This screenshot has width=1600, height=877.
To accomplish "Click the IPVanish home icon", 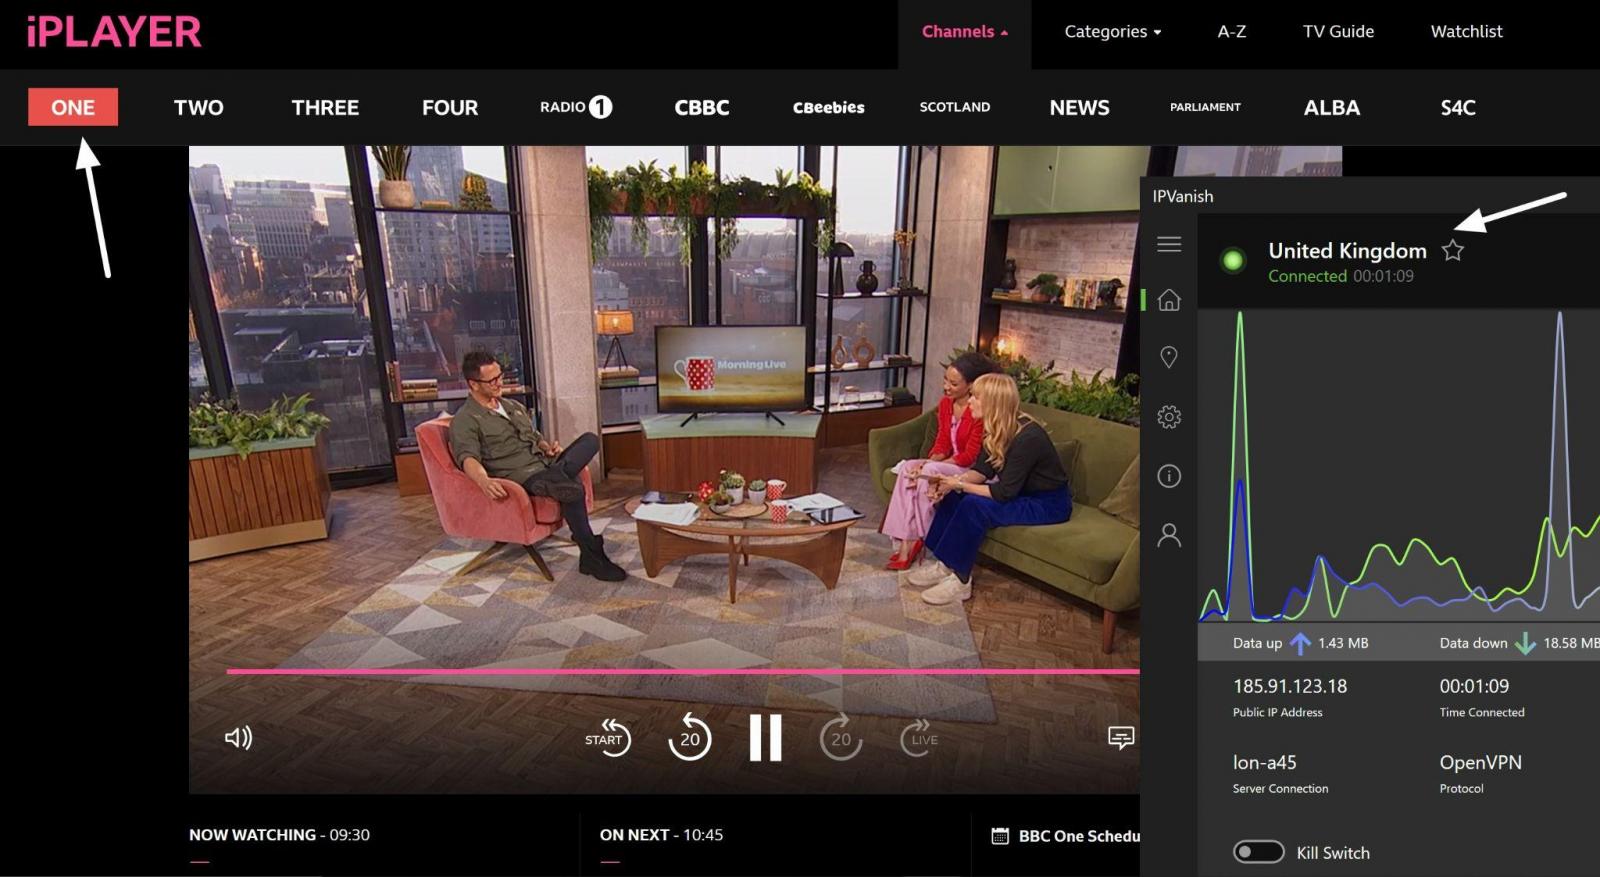I will 1169,300.
